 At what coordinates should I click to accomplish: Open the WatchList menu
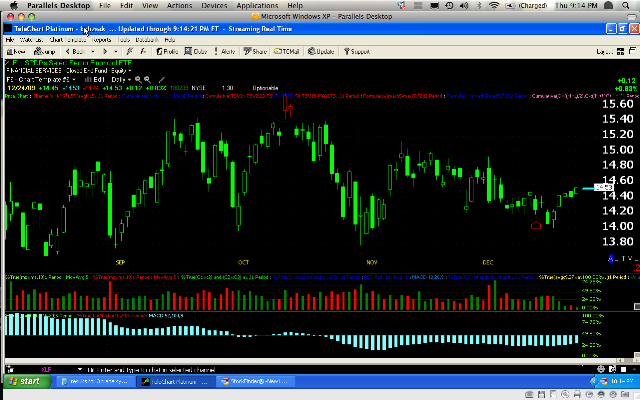click(x=31, y=40)
